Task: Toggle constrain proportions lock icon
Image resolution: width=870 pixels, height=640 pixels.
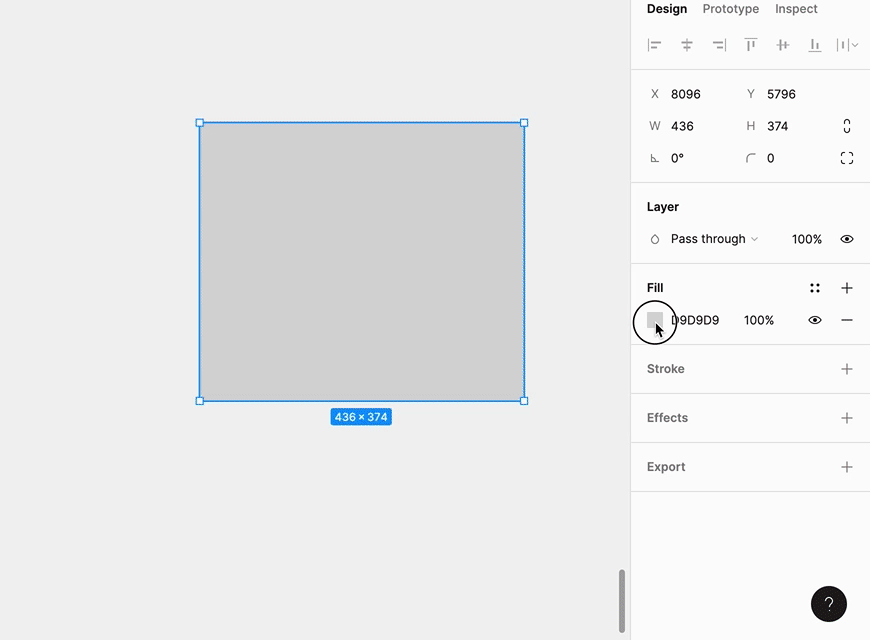Action: point(847,126)
